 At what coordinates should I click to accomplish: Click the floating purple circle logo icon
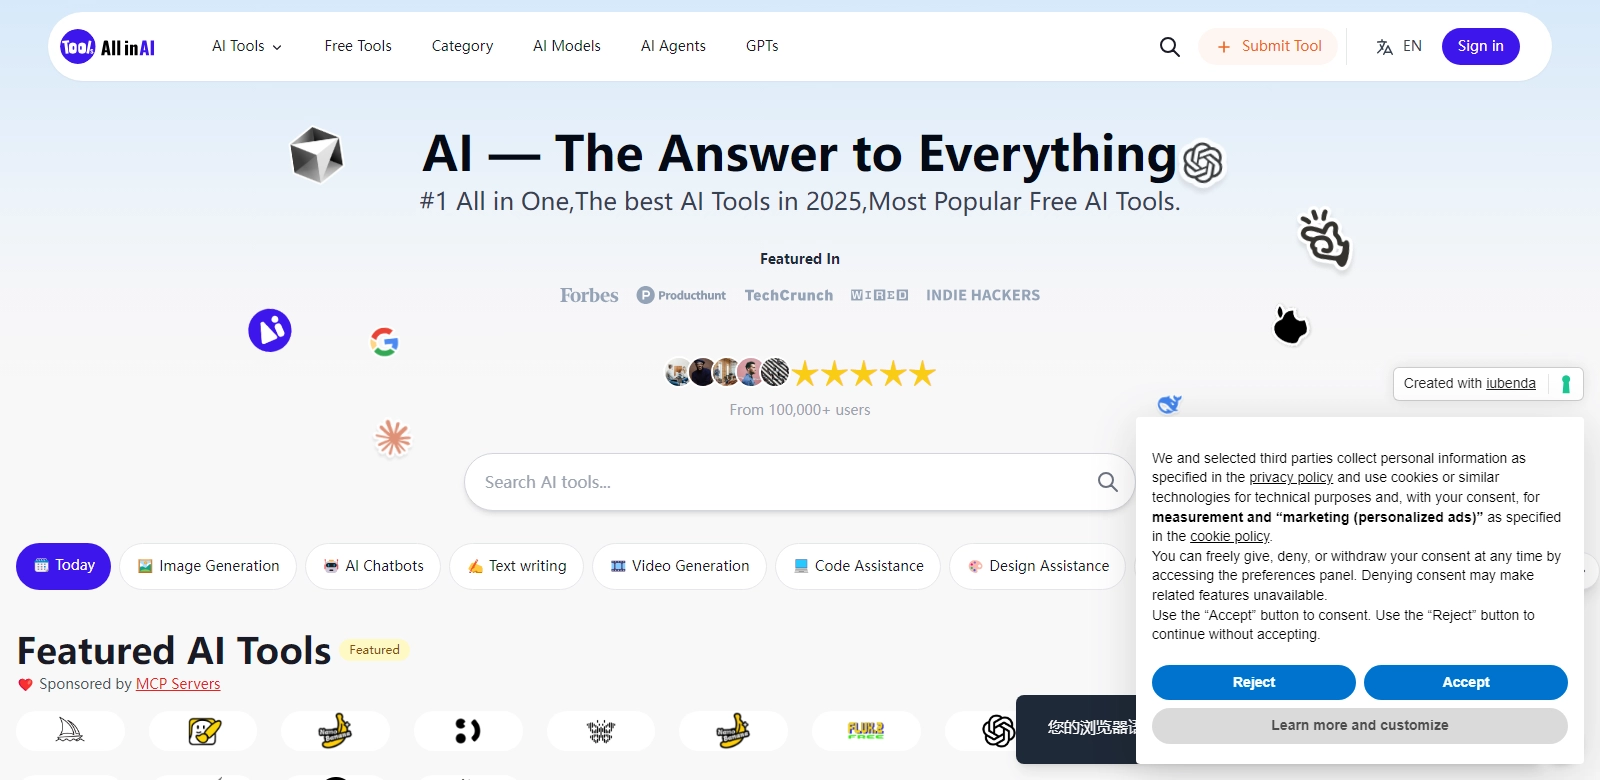pos(270,330)
